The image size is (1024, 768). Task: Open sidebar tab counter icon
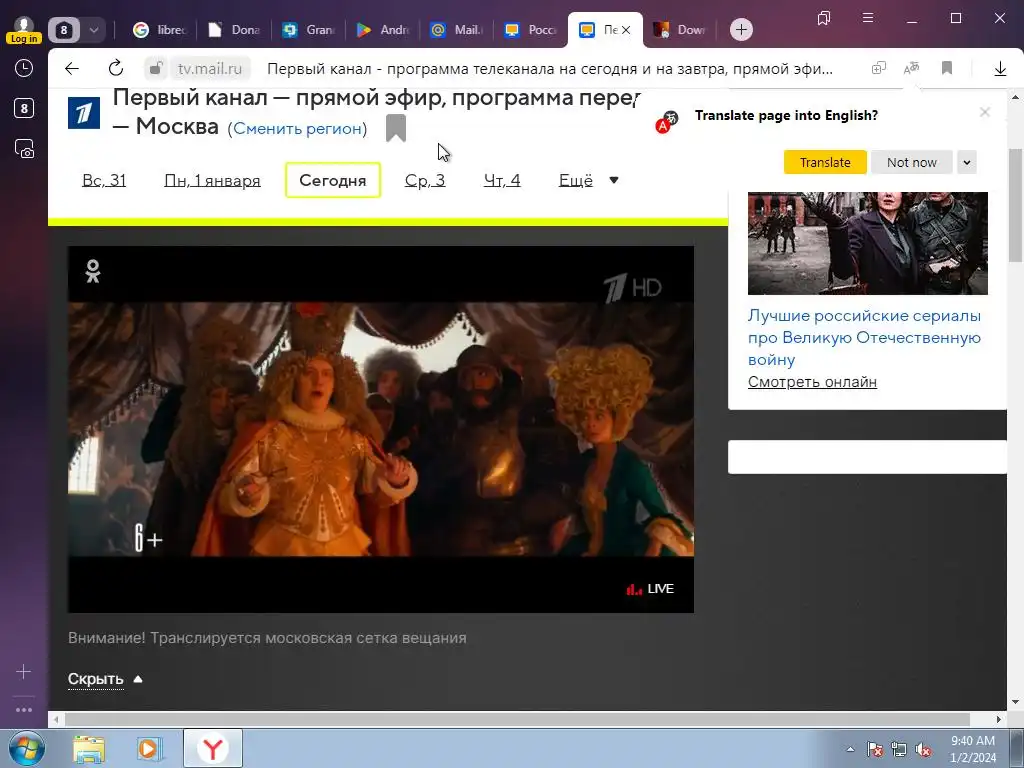[x=24, y=108]
